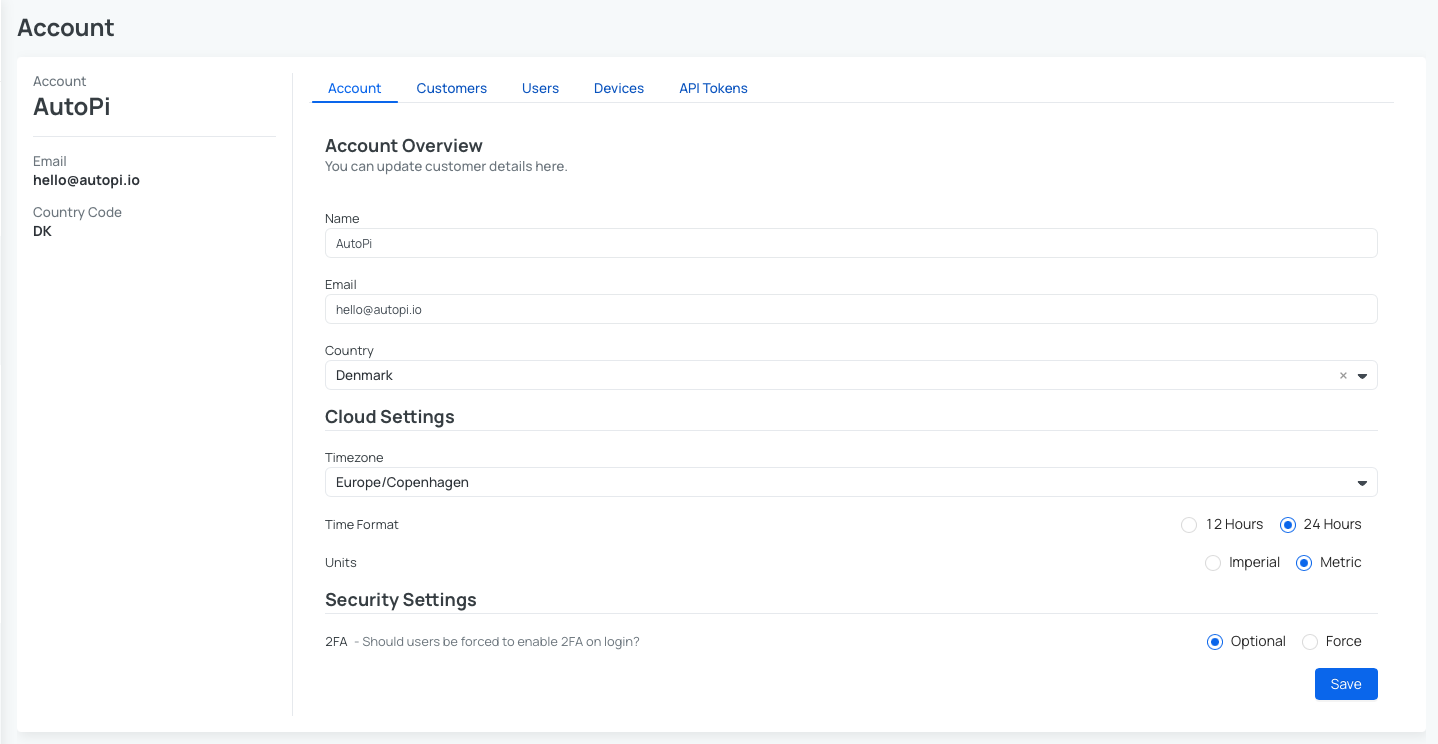Clear the selected Denmark country value
The width and height of the screenshot is (1438, 744).
click(x=1342, y=375)
